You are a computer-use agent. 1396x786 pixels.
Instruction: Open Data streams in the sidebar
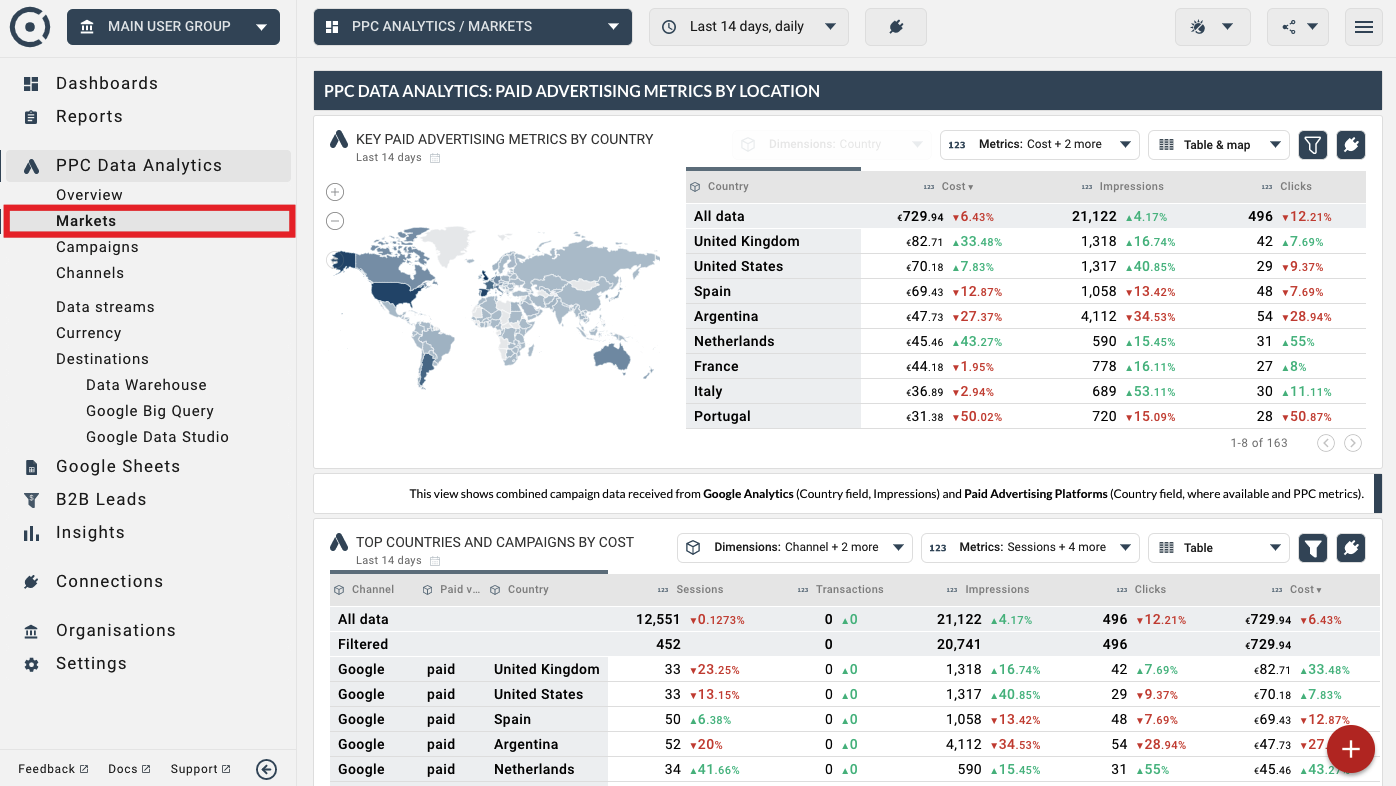[x=105, y=307]
